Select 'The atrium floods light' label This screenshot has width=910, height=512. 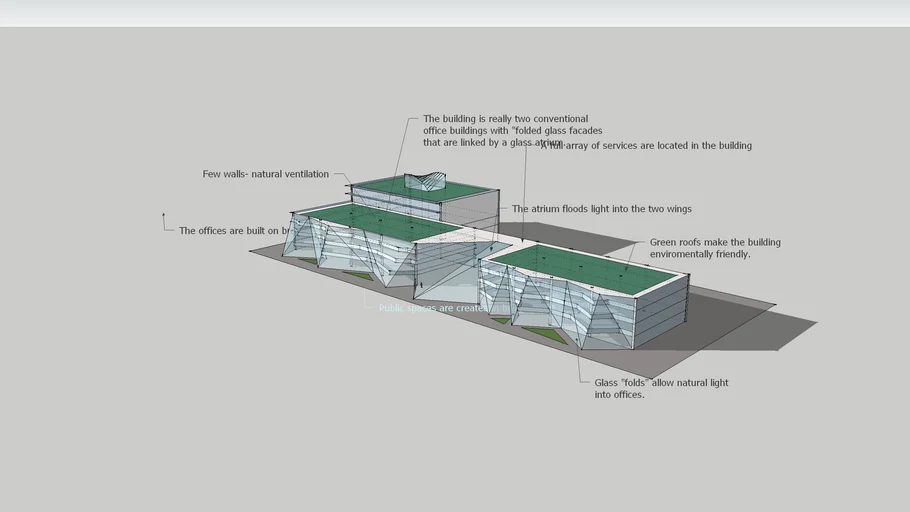point(601,209)
